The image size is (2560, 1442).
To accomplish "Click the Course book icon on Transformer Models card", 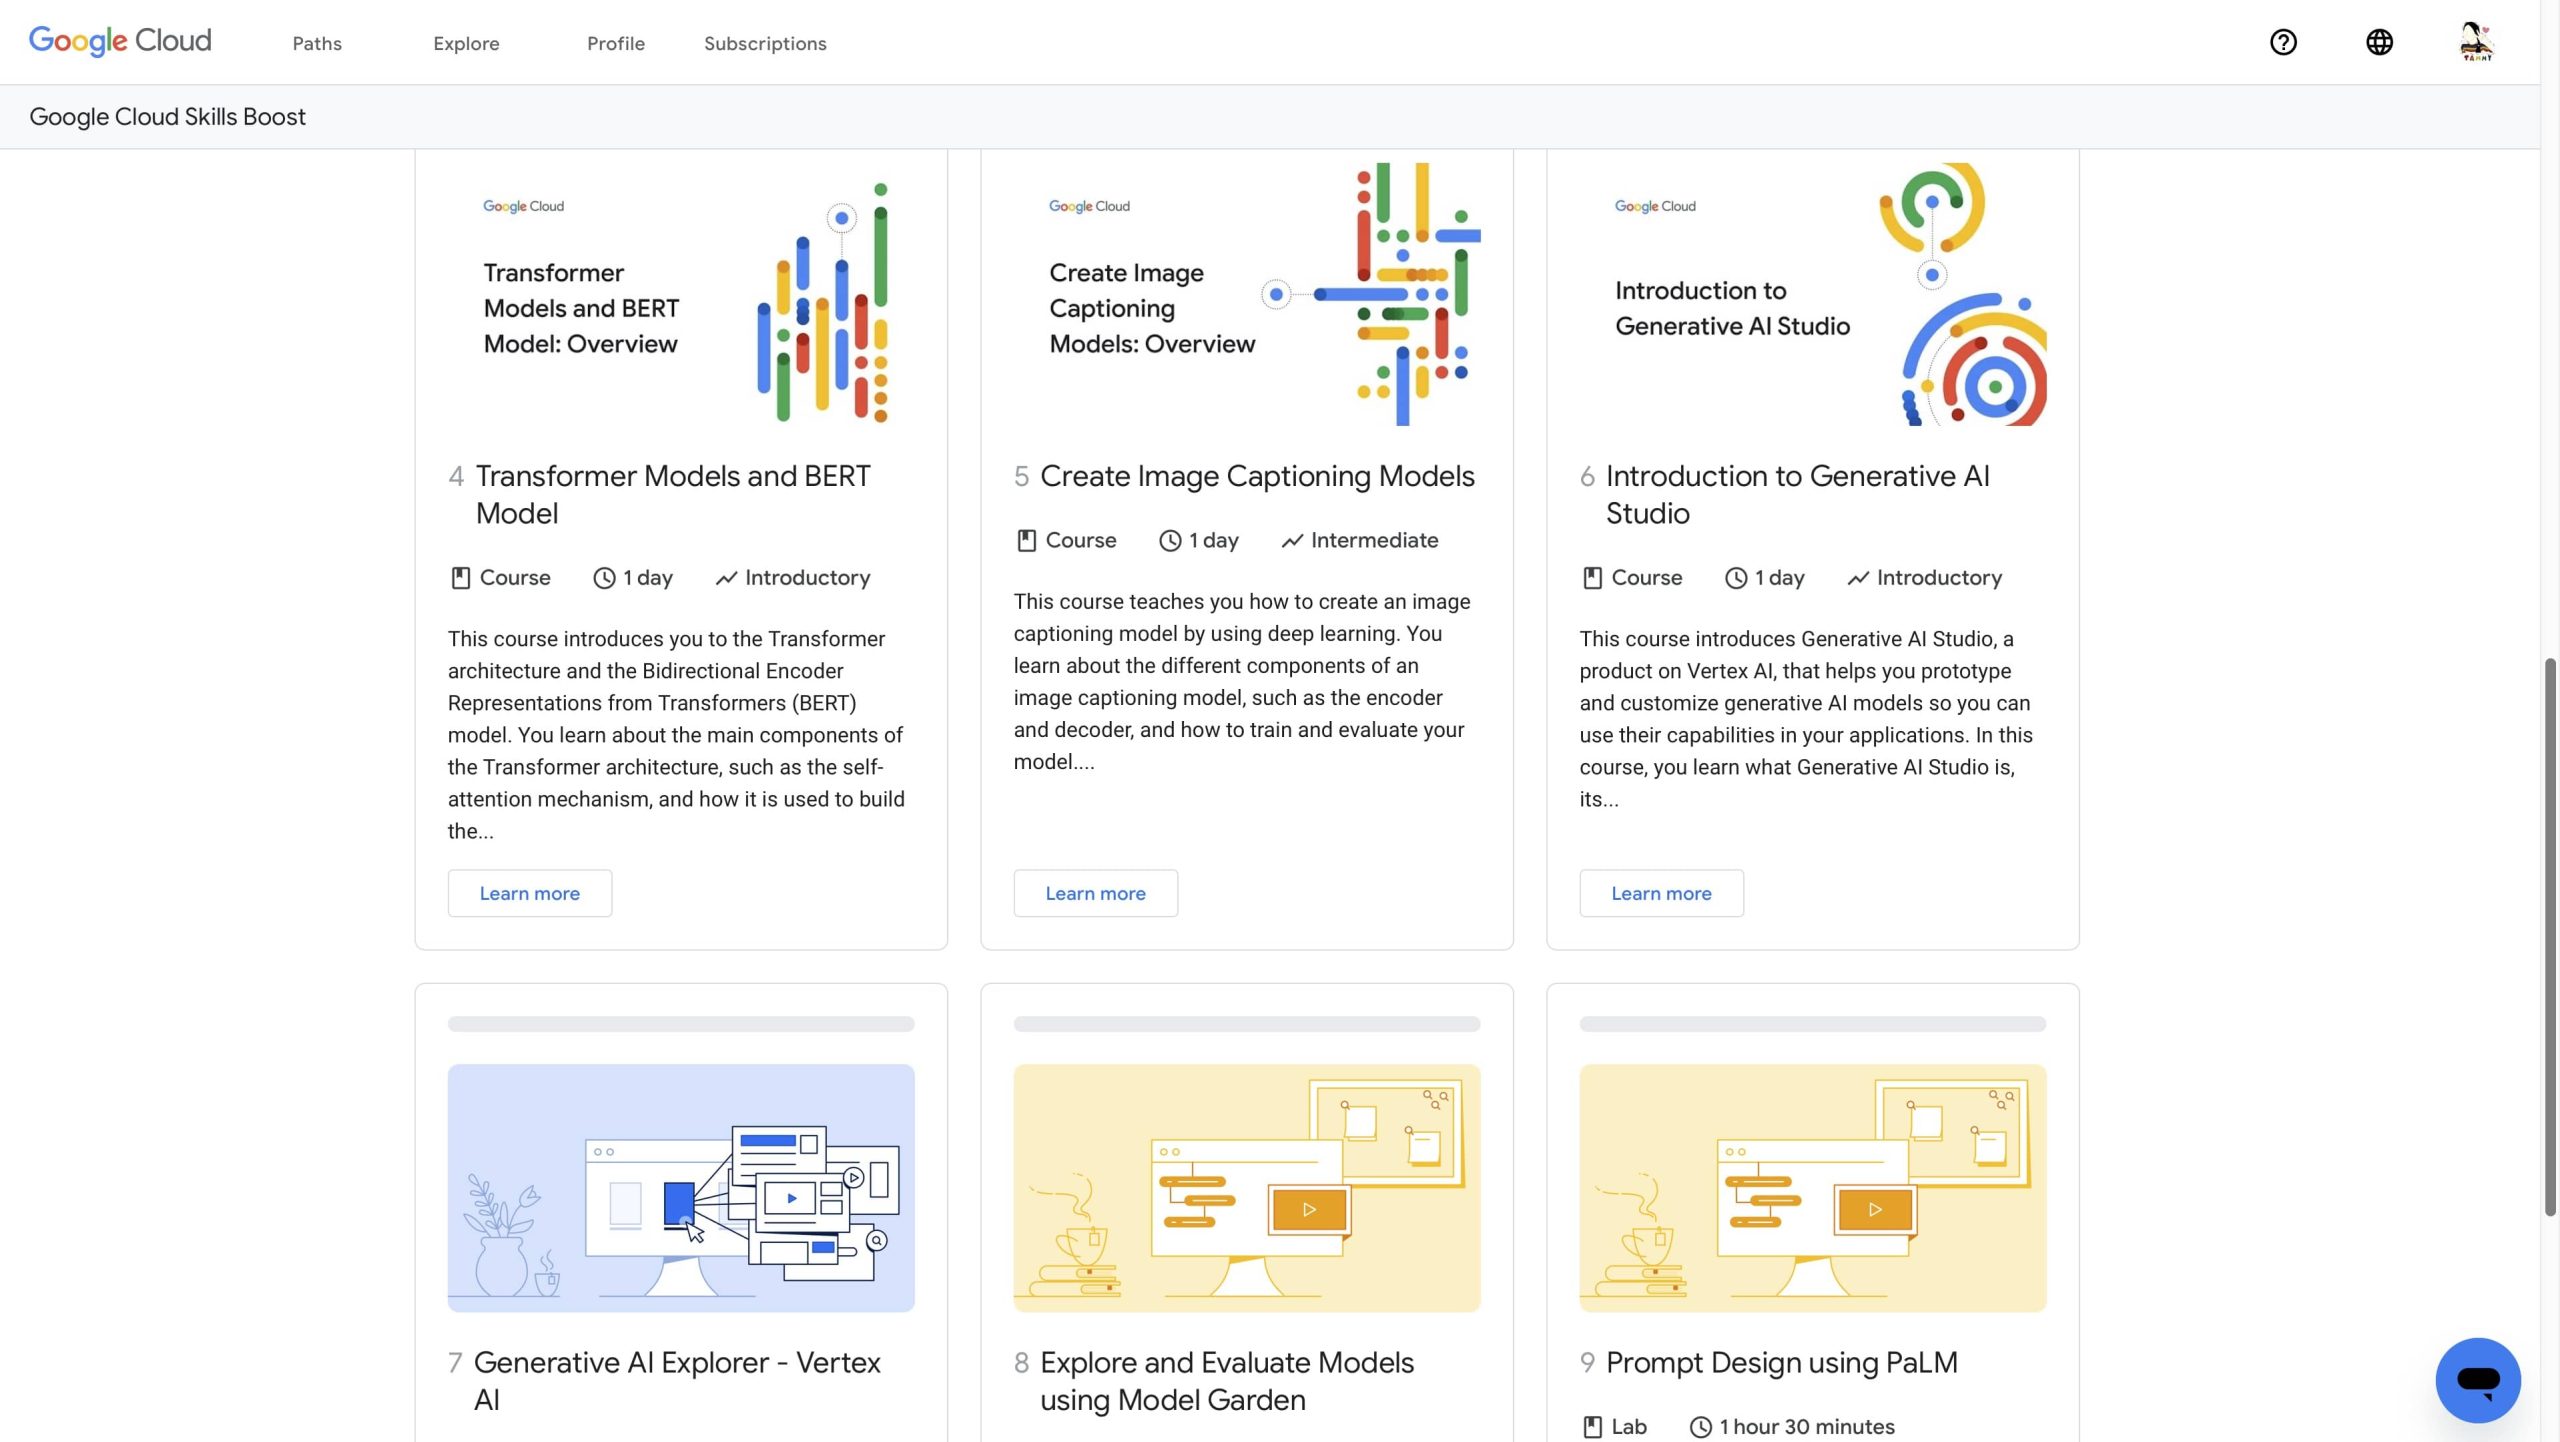I will (x=460, y=578).
